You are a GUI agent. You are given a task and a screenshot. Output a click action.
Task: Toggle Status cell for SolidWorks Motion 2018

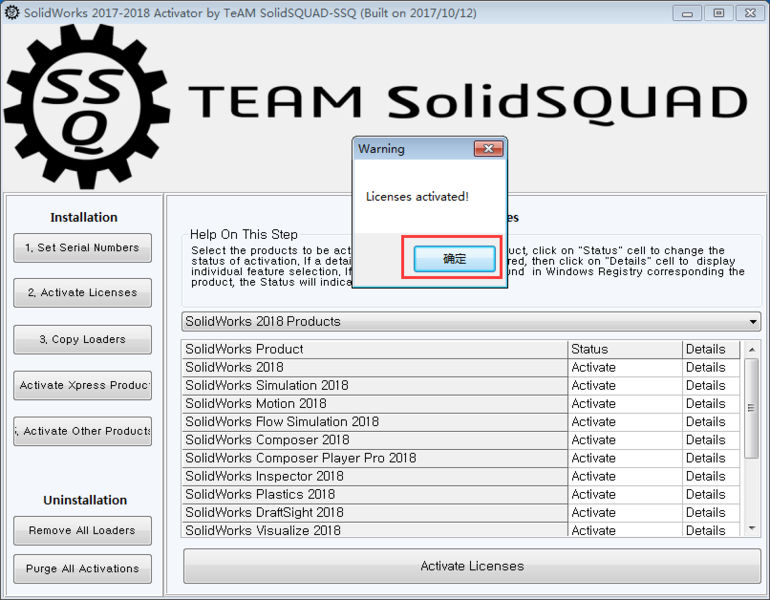625,404
